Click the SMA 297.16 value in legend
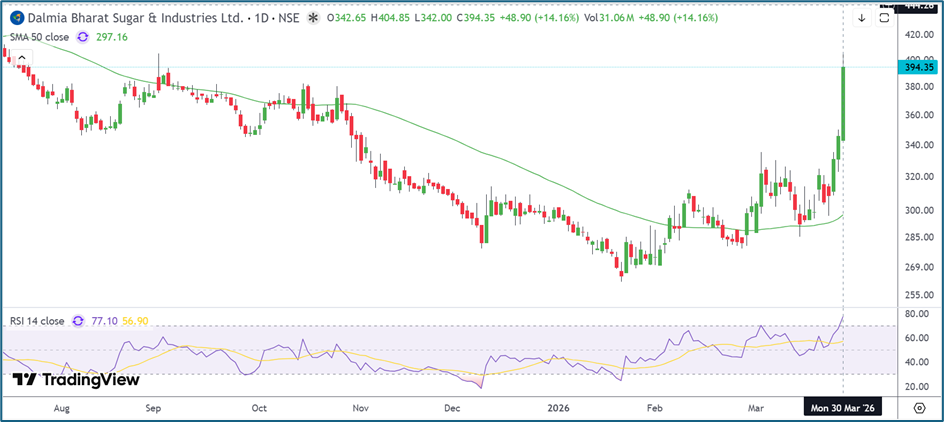The image size is (944, 422). tap(109, 35)
